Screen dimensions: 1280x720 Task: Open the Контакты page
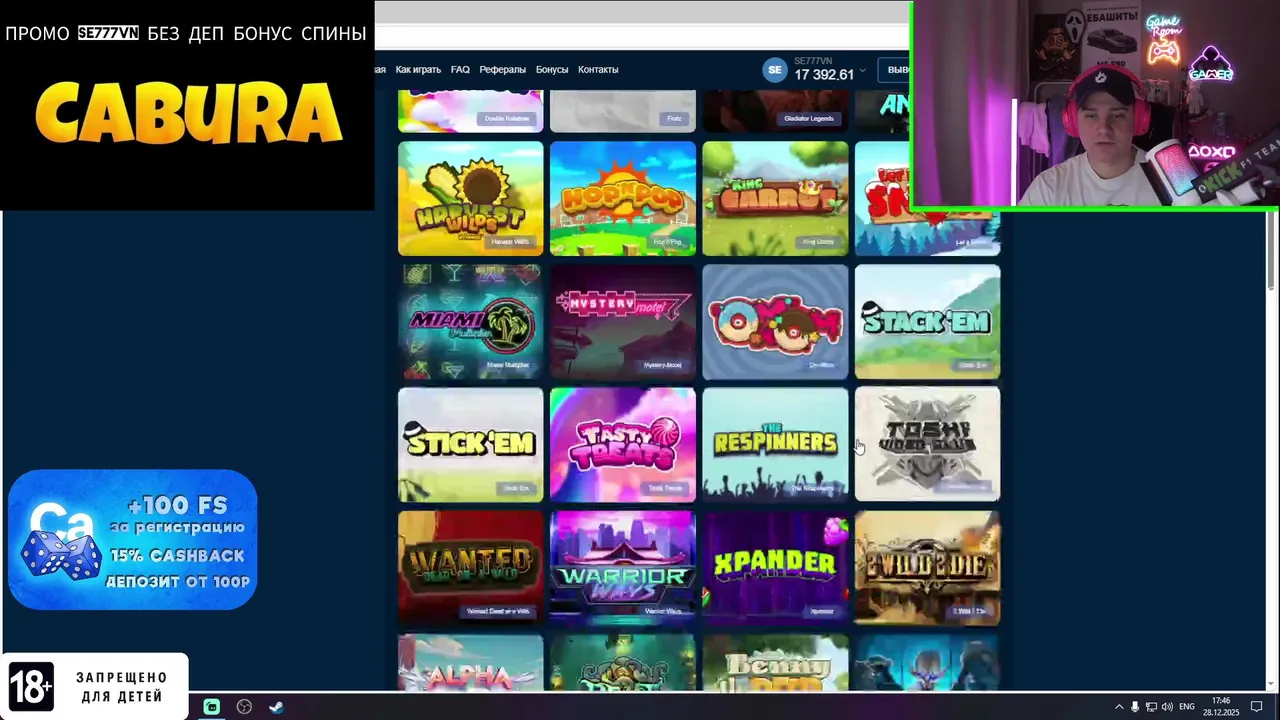click(598, 69)
